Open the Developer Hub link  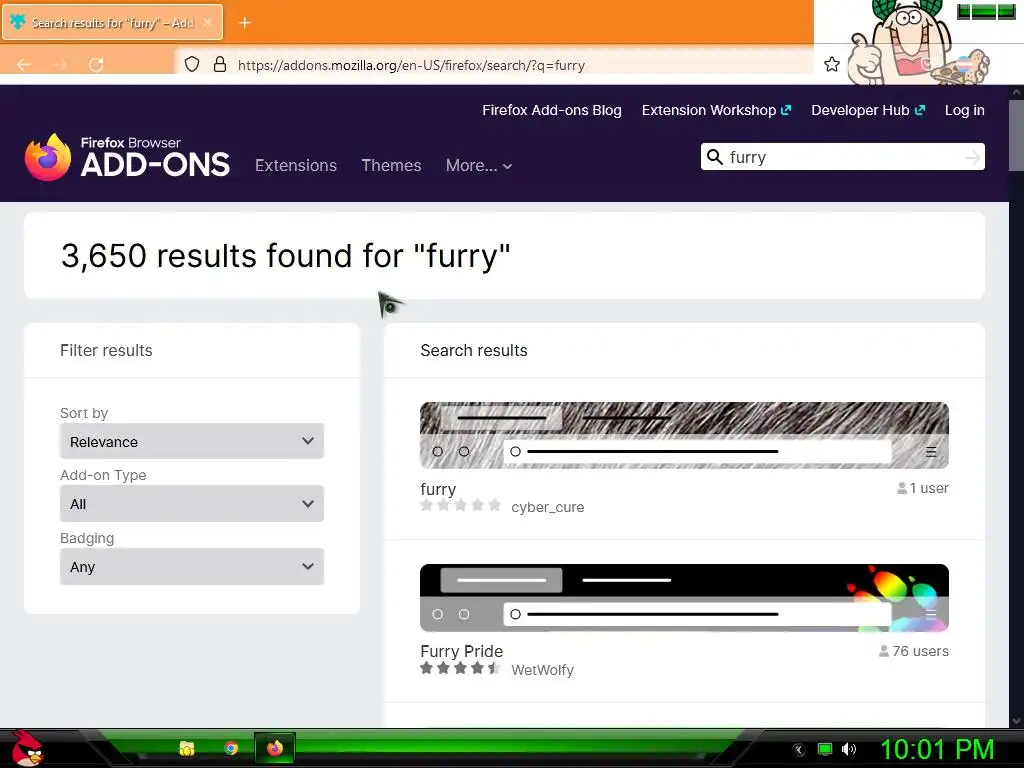coord(868,110)
